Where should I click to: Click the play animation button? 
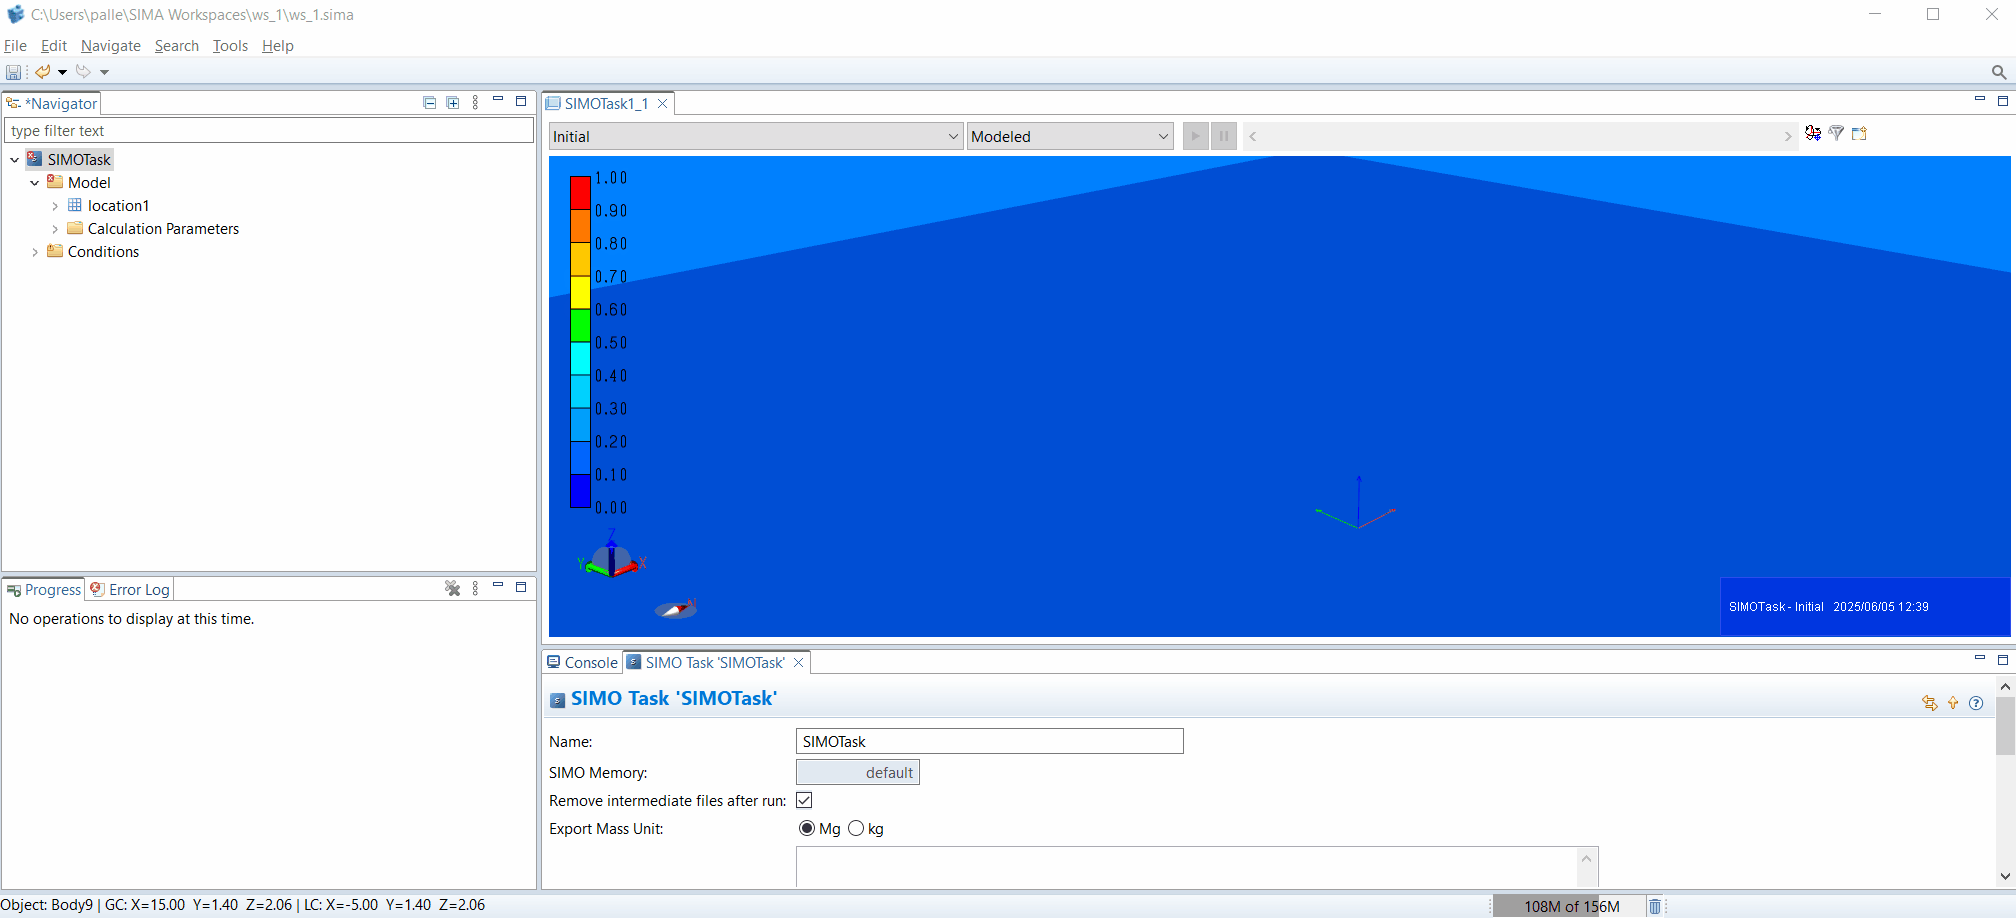[1195, 136]
